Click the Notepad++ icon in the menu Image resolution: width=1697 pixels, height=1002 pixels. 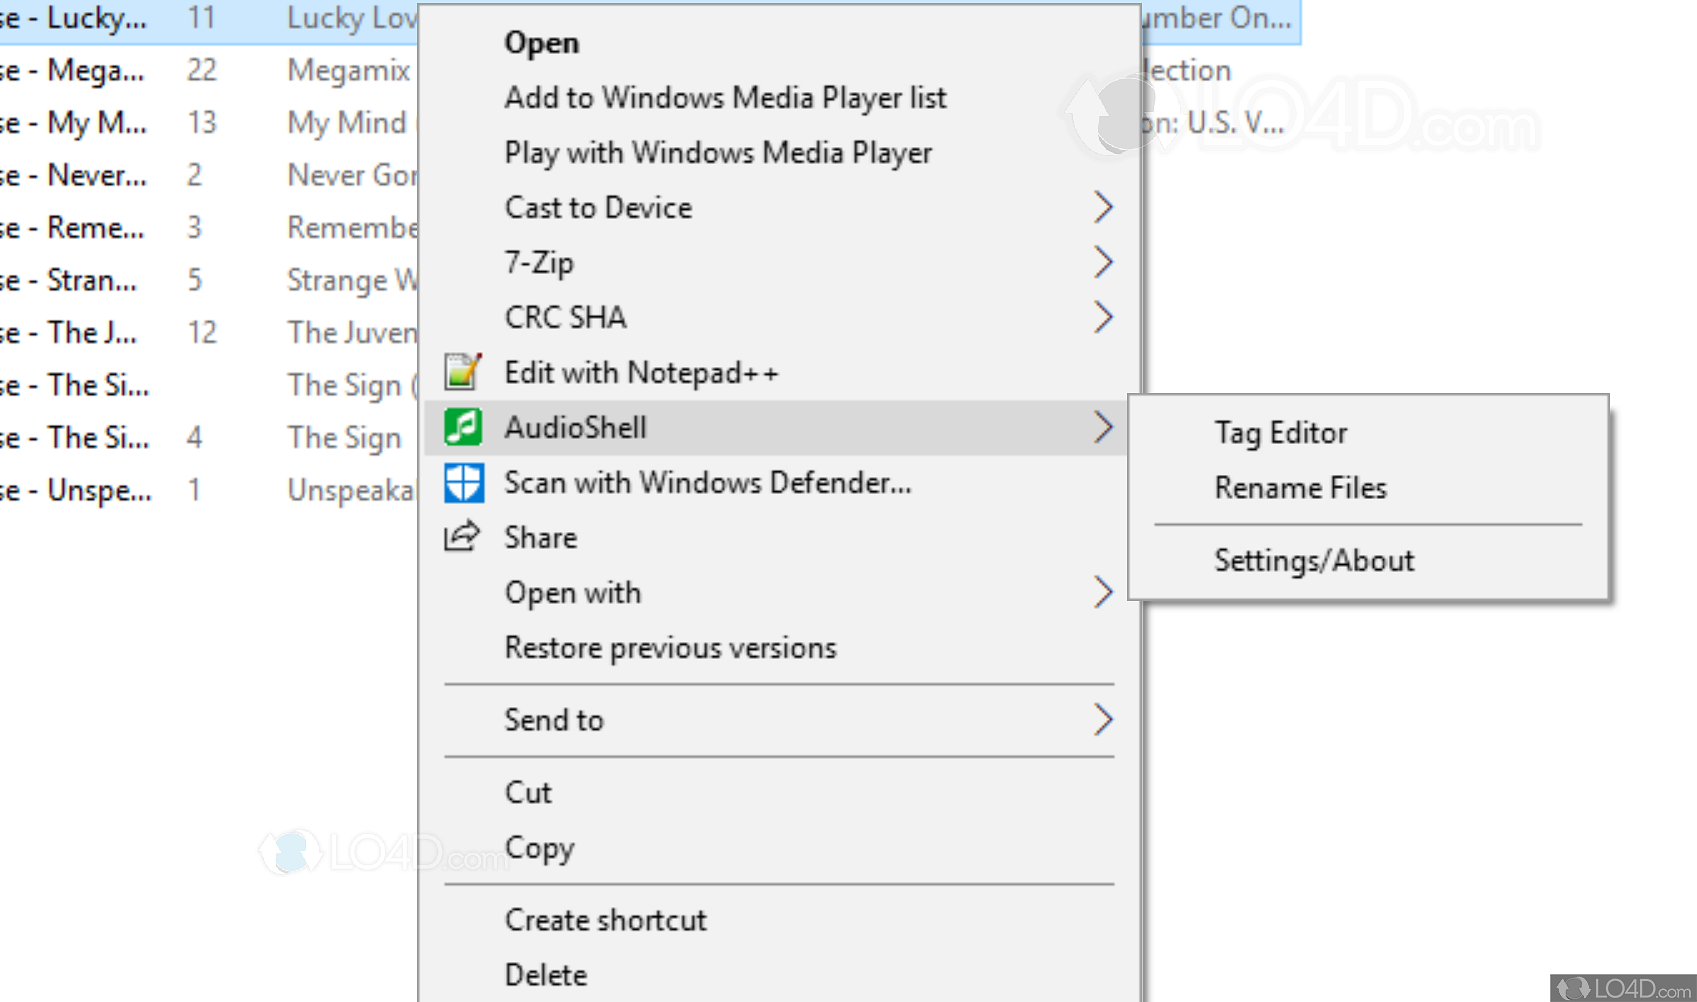point(463,372)
